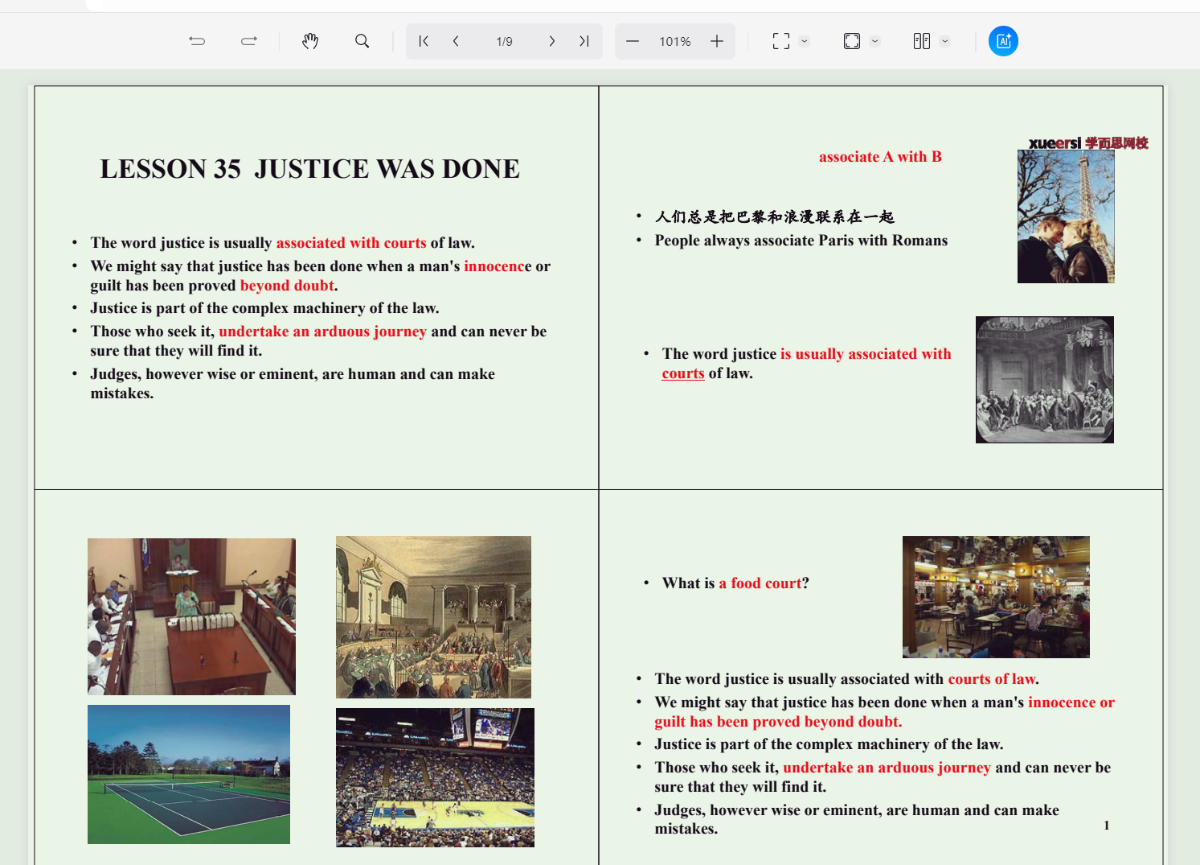Screen dimensions: 1200x865
Task: Click the black-and-white courtroom engraving image
Action: (x=1045, y=380)
